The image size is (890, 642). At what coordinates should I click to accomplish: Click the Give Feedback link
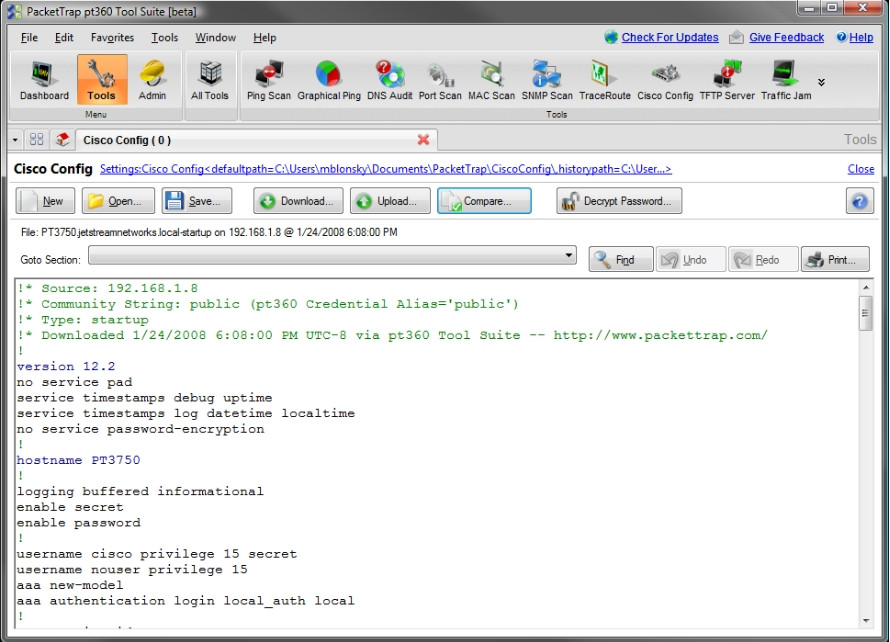coord(786,37)
